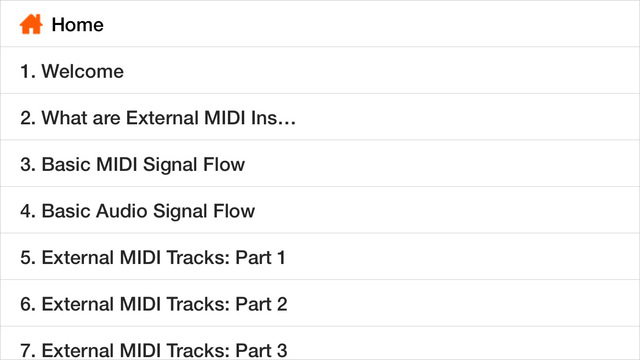This screenshot has width=640, height=360.
Task: Open External MIDI Tracks: Part 2
Action: point(320,303)
